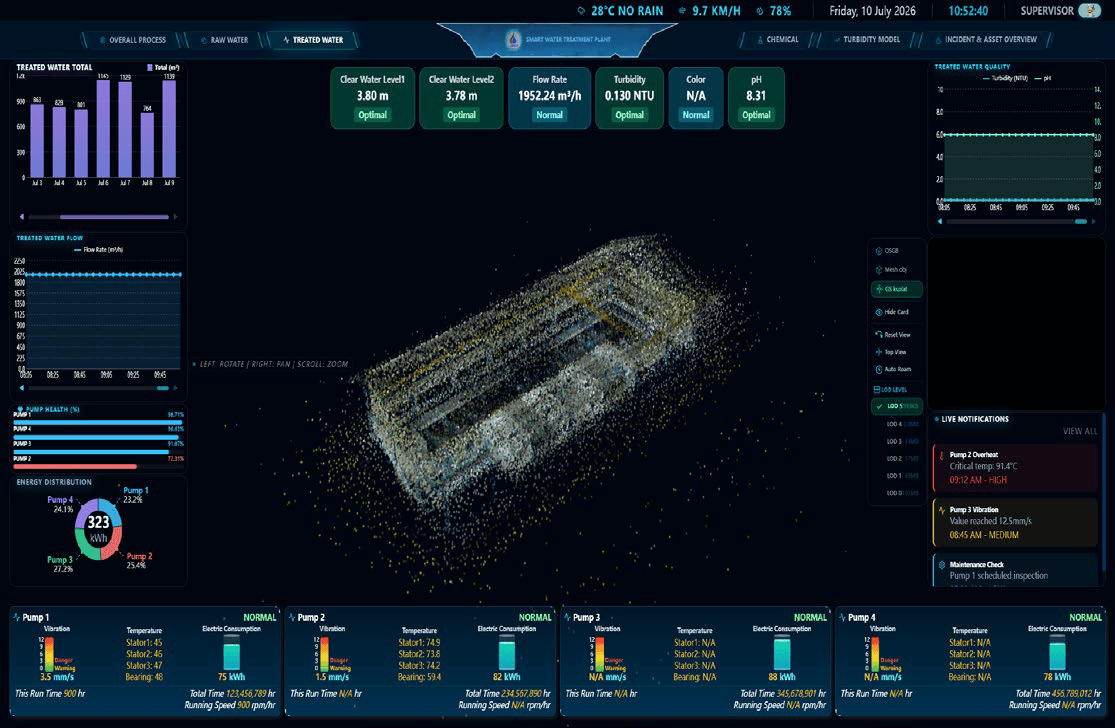Click the Auto Roam icon
This screenshot has width=1115, height=728.
click(x=879, y=369)
